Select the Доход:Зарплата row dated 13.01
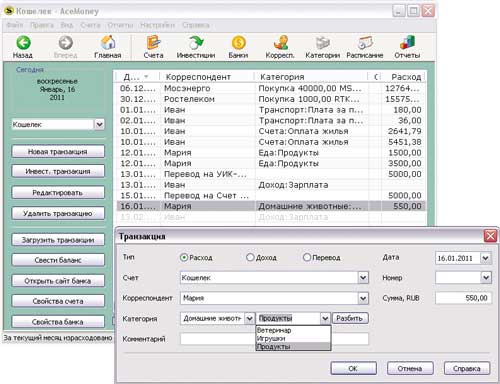The height and width of the screenshot is (384, 500). (271, 185)
